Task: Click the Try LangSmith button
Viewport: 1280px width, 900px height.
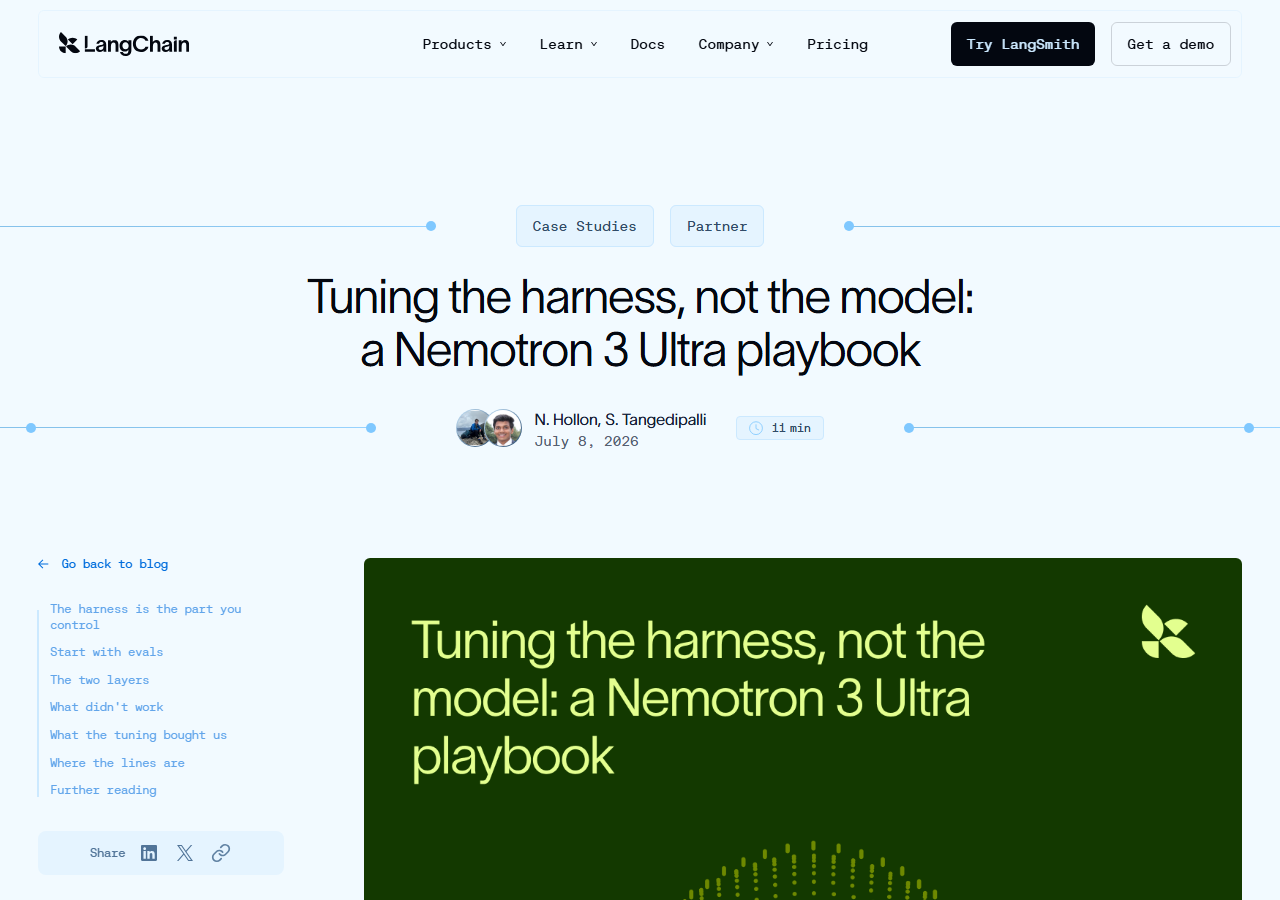Action: point(1023,44)
